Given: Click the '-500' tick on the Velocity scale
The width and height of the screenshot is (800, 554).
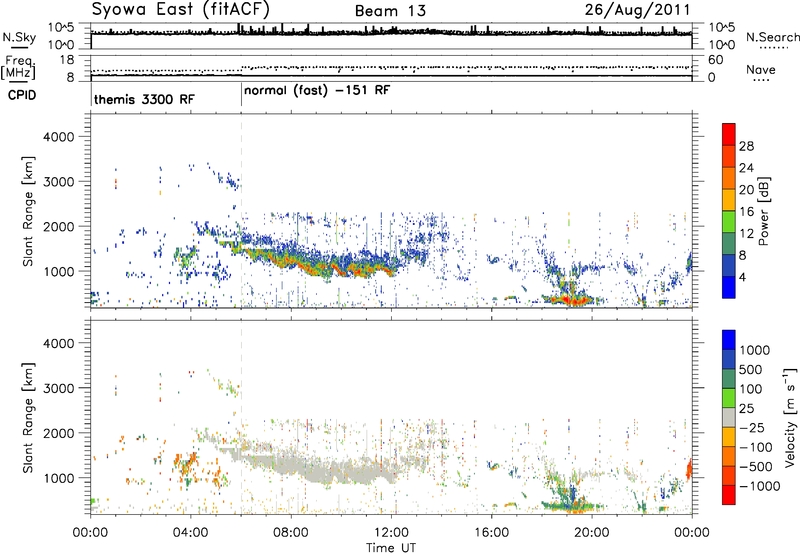Looking at the screenshot, I should coord(756,467).
